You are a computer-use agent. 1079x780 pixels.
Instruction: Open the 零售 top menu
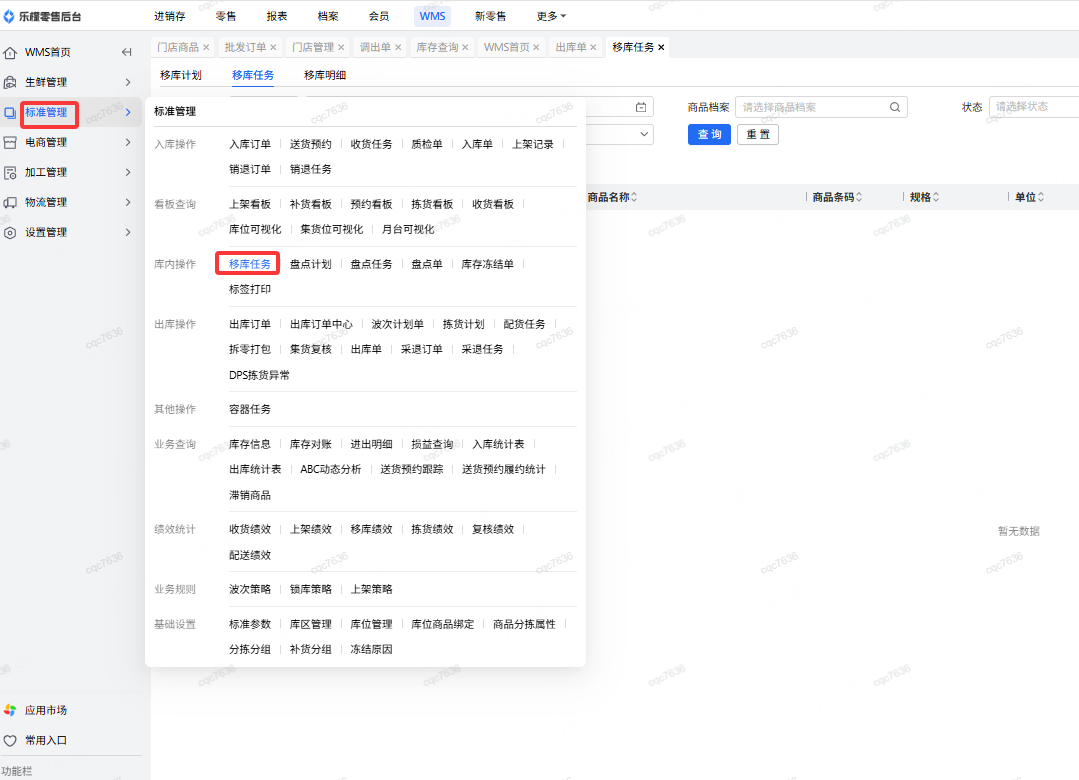(226, 17)
